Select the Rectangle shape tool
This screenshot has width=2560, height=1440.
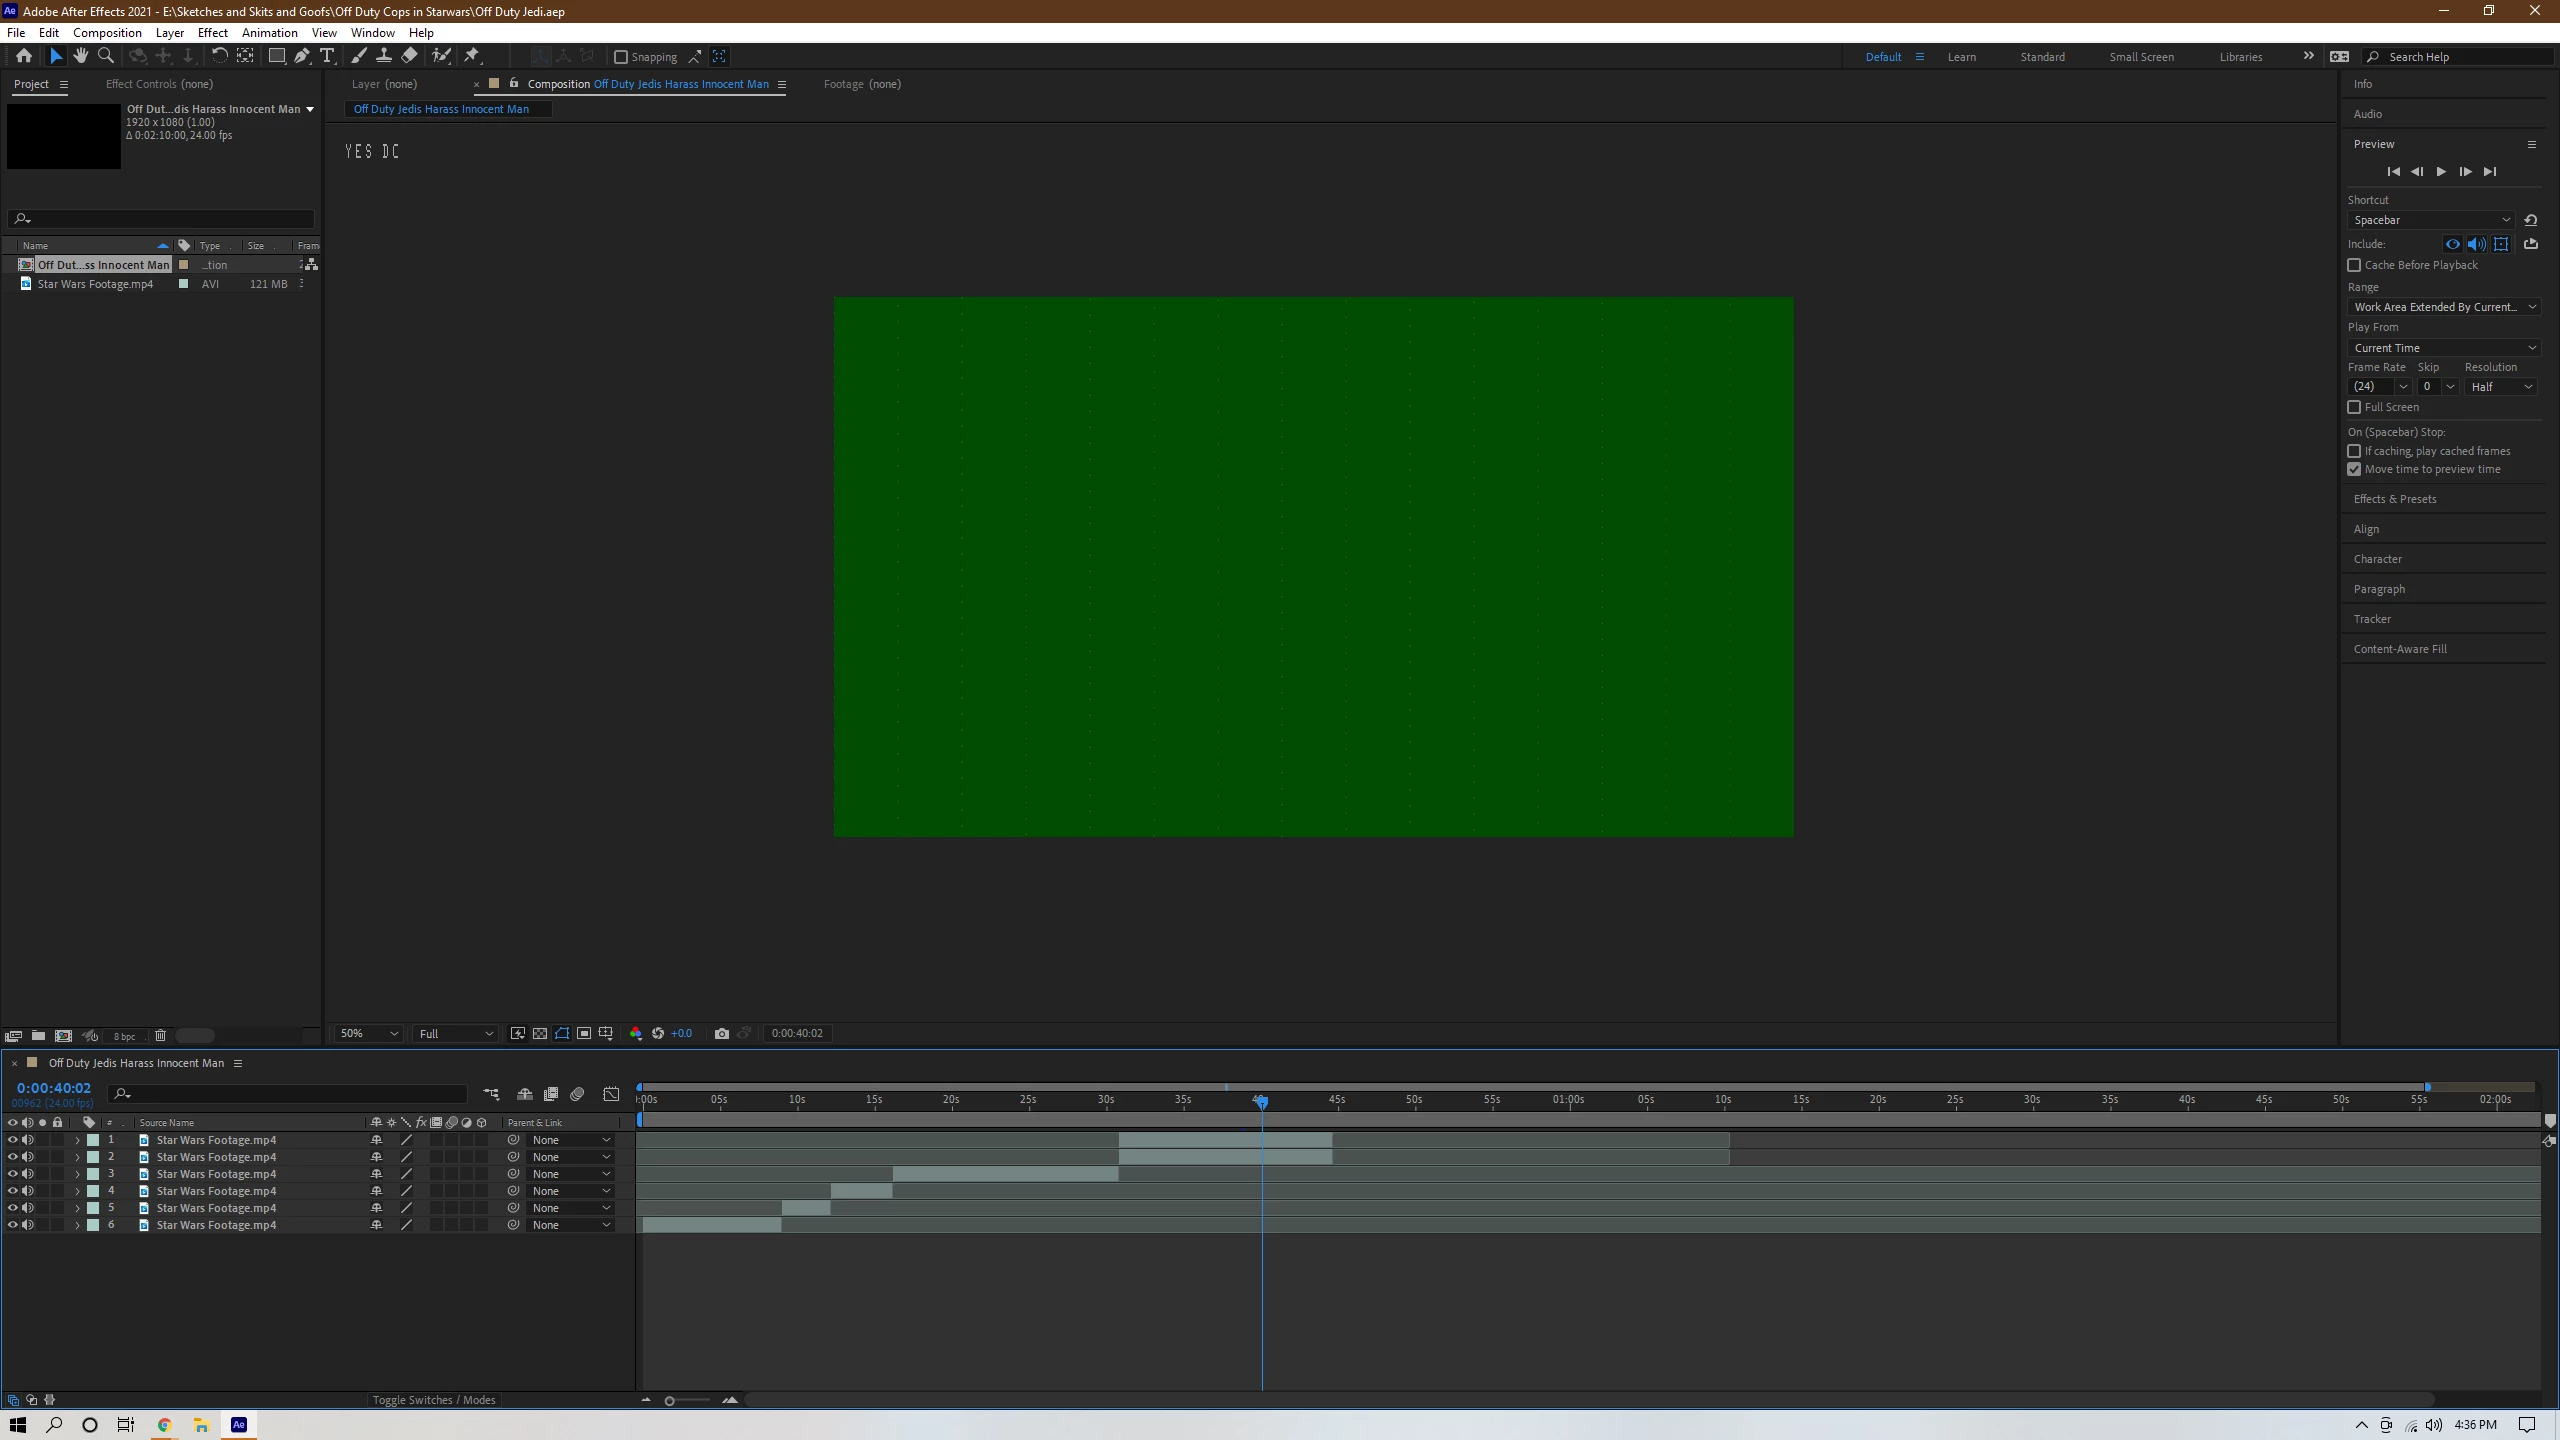coord(277,56)
